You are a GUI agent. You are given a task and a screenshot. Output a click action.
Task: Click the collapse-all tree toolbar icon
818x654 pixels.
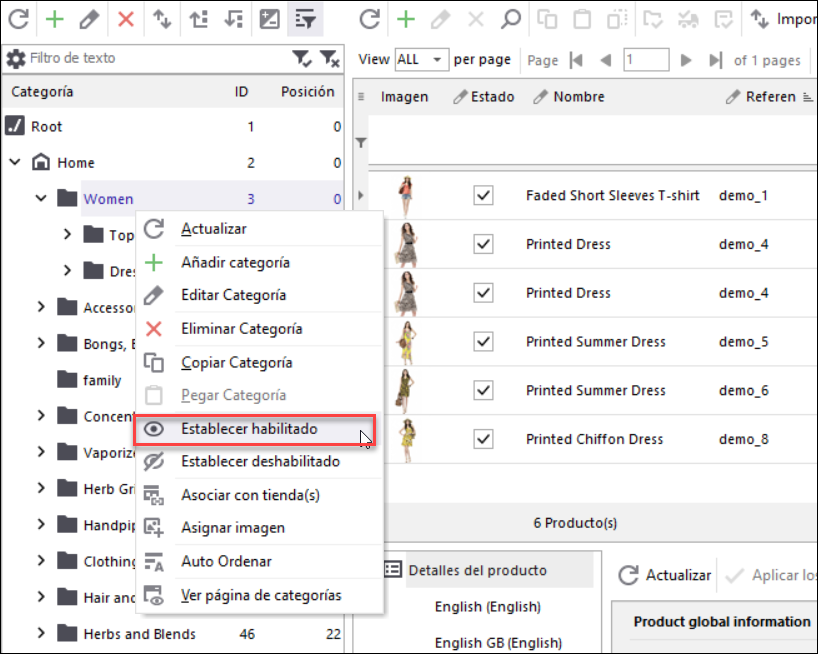click(234, 19)
